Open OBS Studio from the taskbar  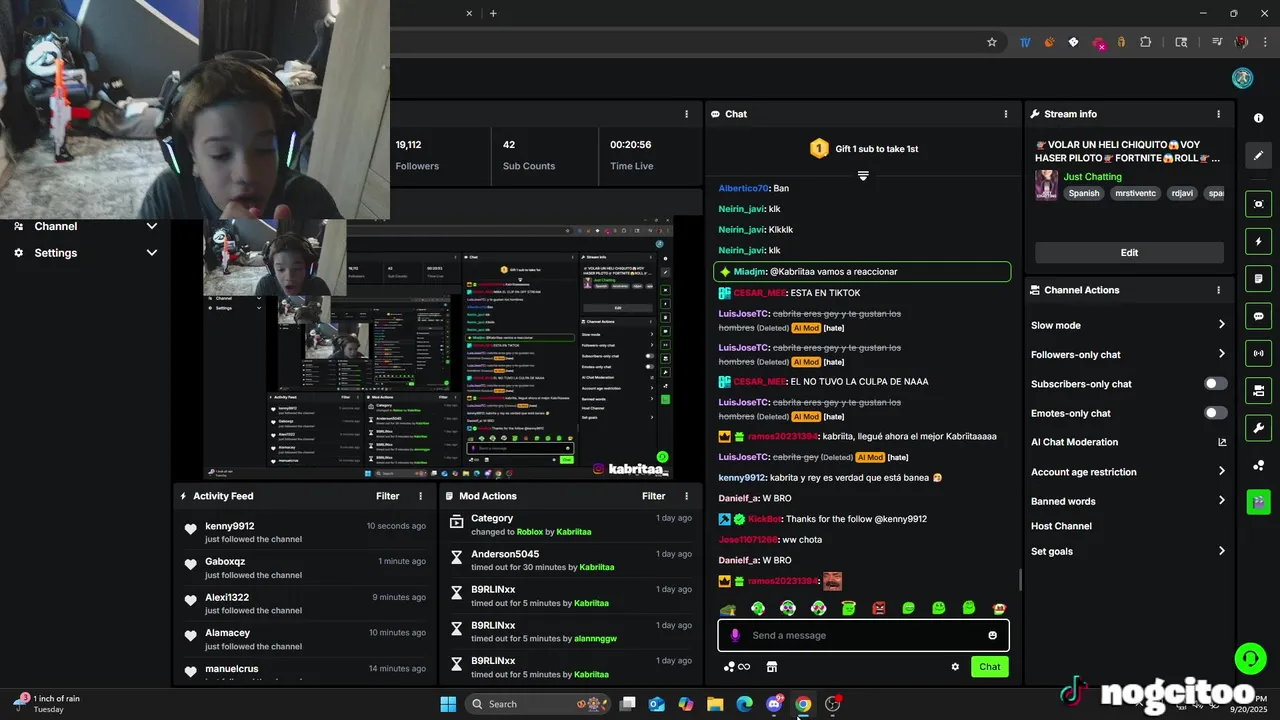[832, 704]
